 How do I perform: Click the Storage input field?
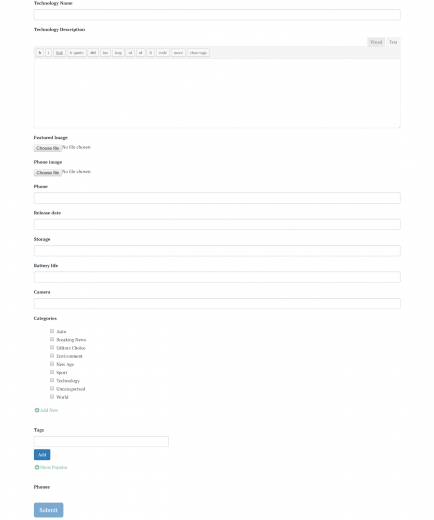(217, 251)
